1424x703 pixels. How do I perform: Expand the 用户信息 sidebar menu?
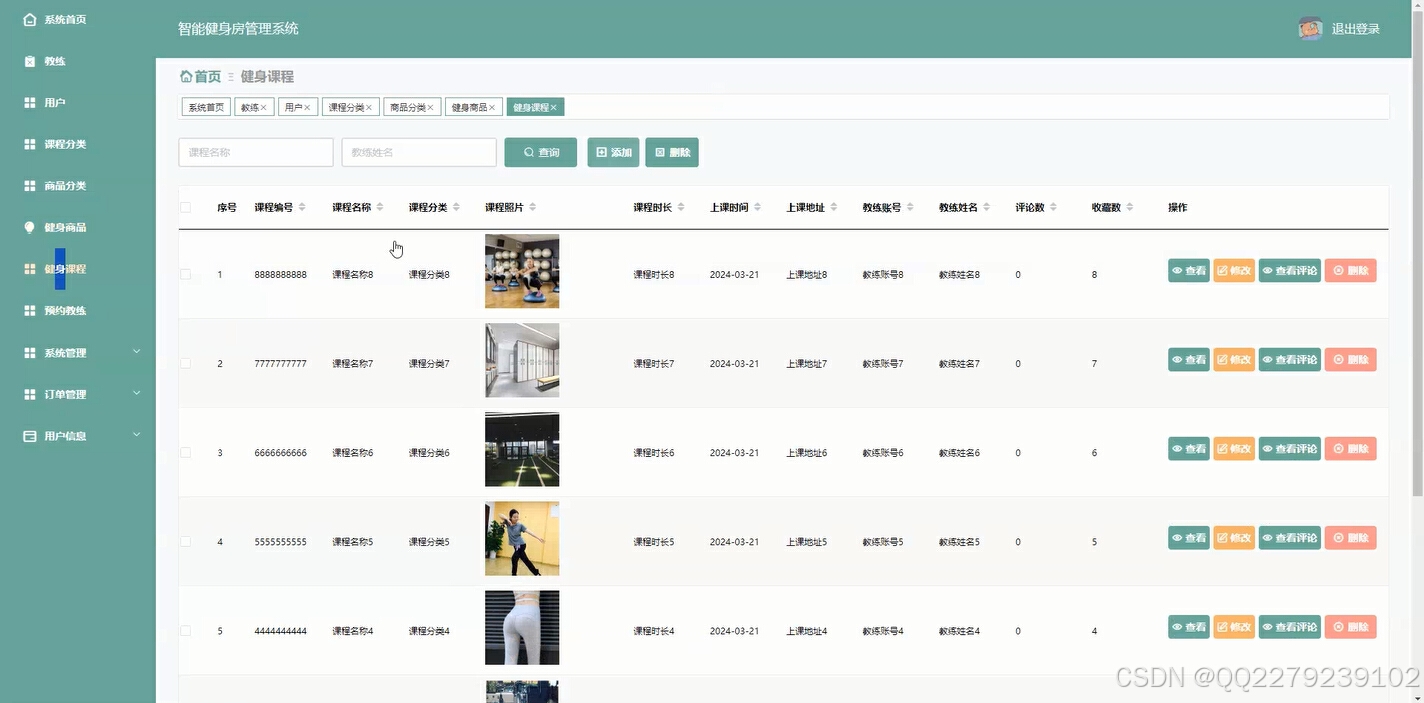pos(27,435)
